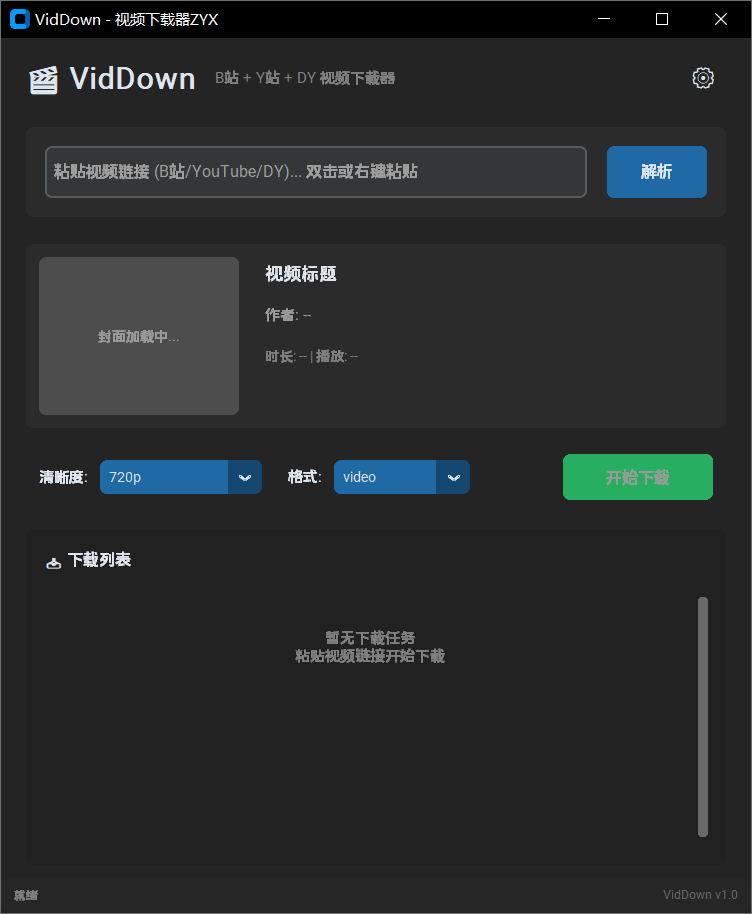Click the 暂无下载任务 empty message

[370, 637]
